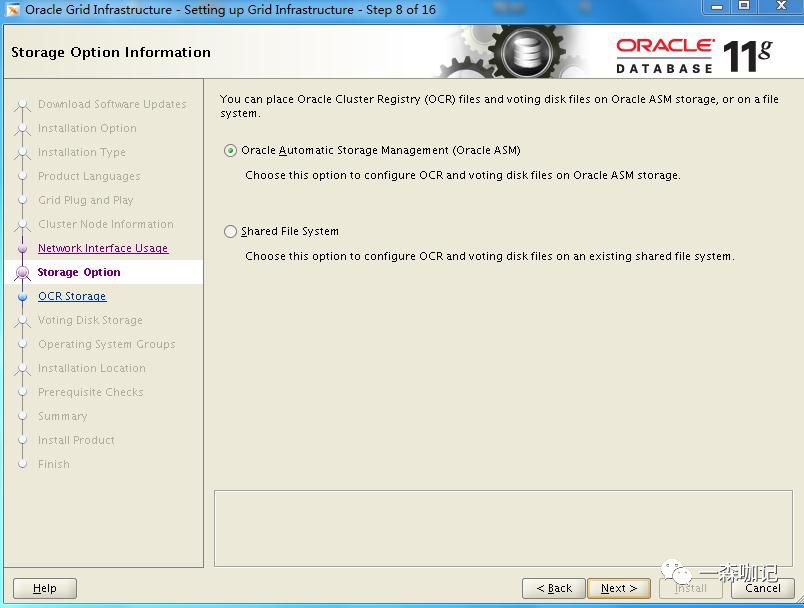Select Oracle Automatic Storage Management radio button
The image size is (804, 608).
point(230,151)
